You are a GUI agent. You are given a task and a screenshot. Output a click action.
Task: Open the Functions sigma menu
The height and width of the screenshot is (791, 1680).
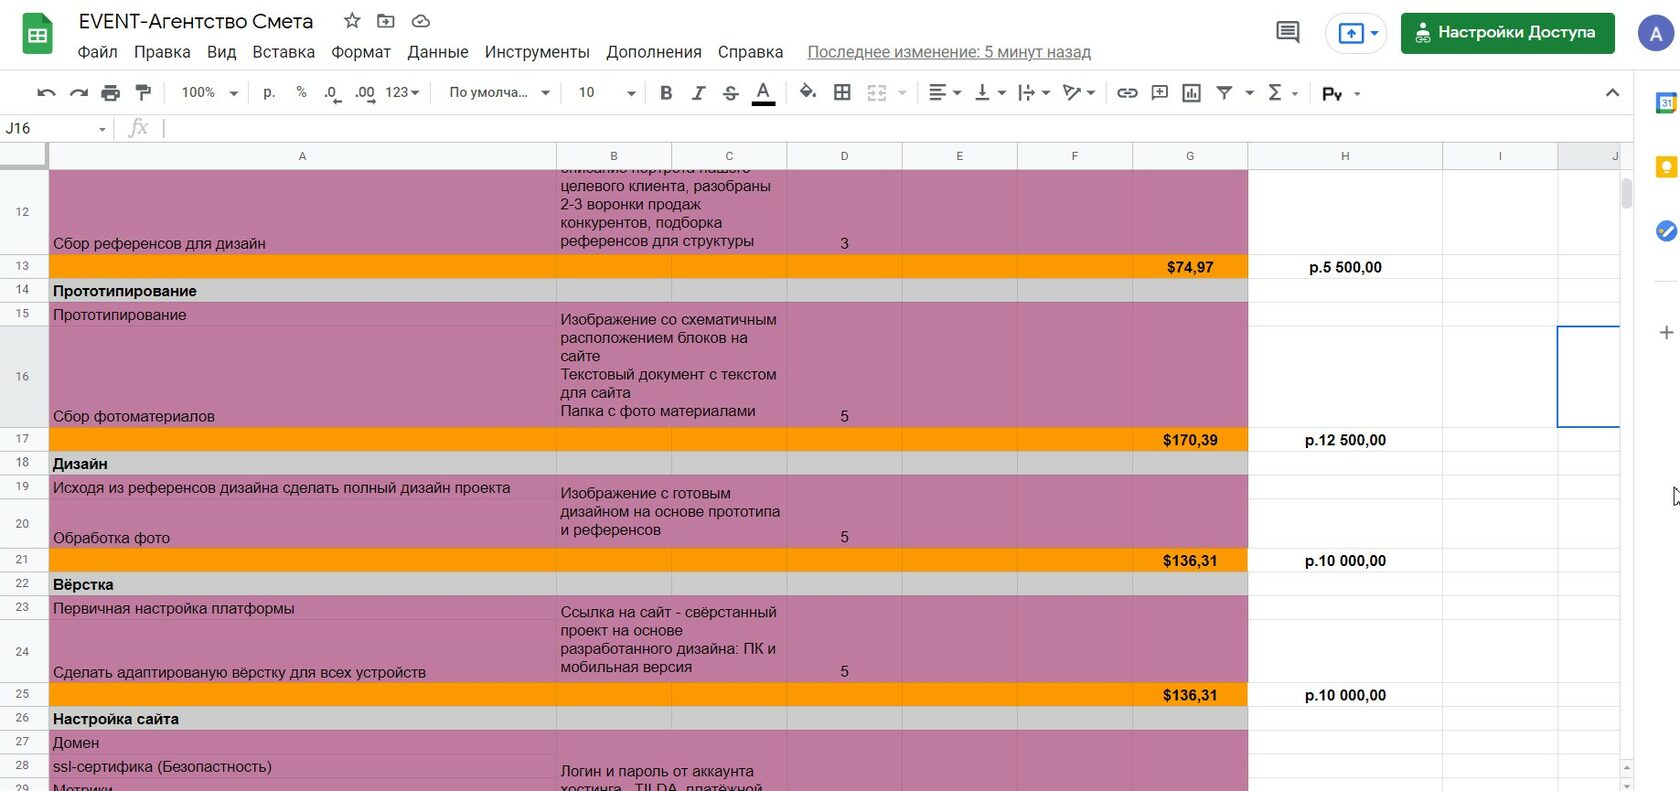1282,93
